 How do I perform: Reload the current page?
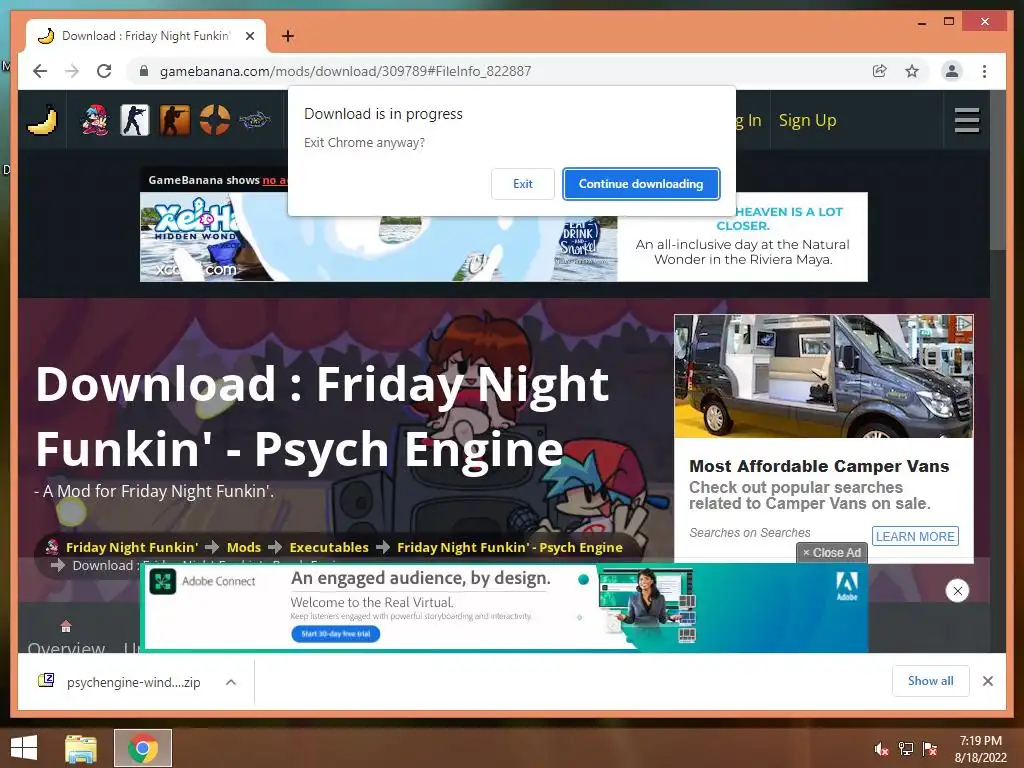point(104,71)
